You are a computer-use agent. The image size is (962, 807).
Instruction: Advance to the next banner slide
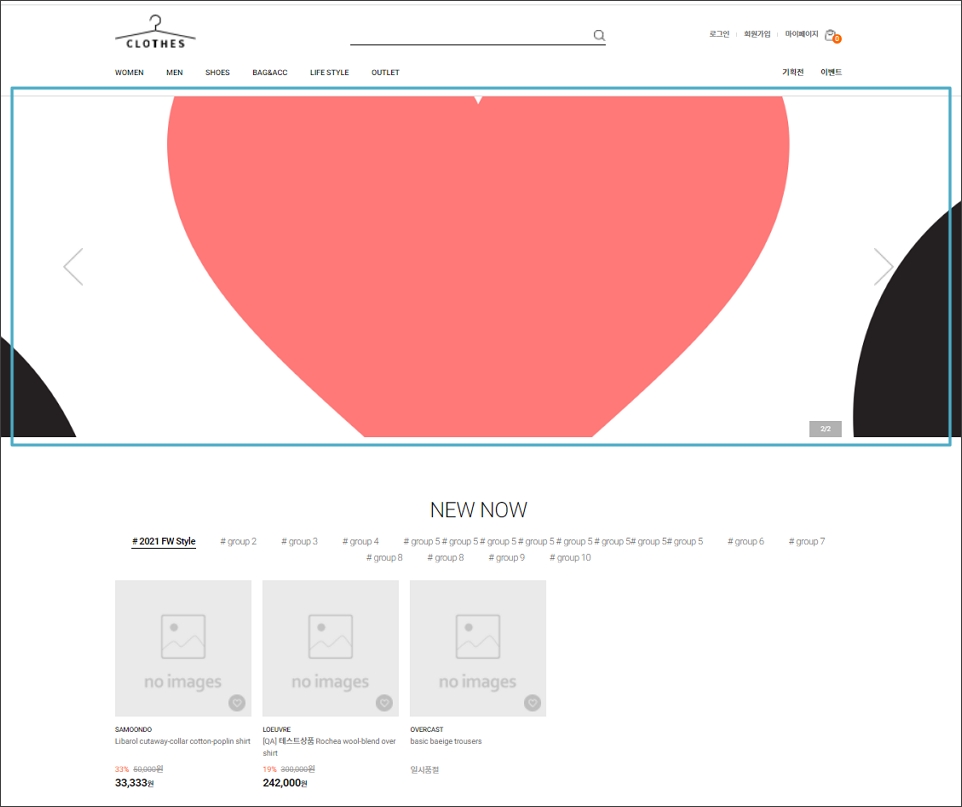(x=883, y=267)
